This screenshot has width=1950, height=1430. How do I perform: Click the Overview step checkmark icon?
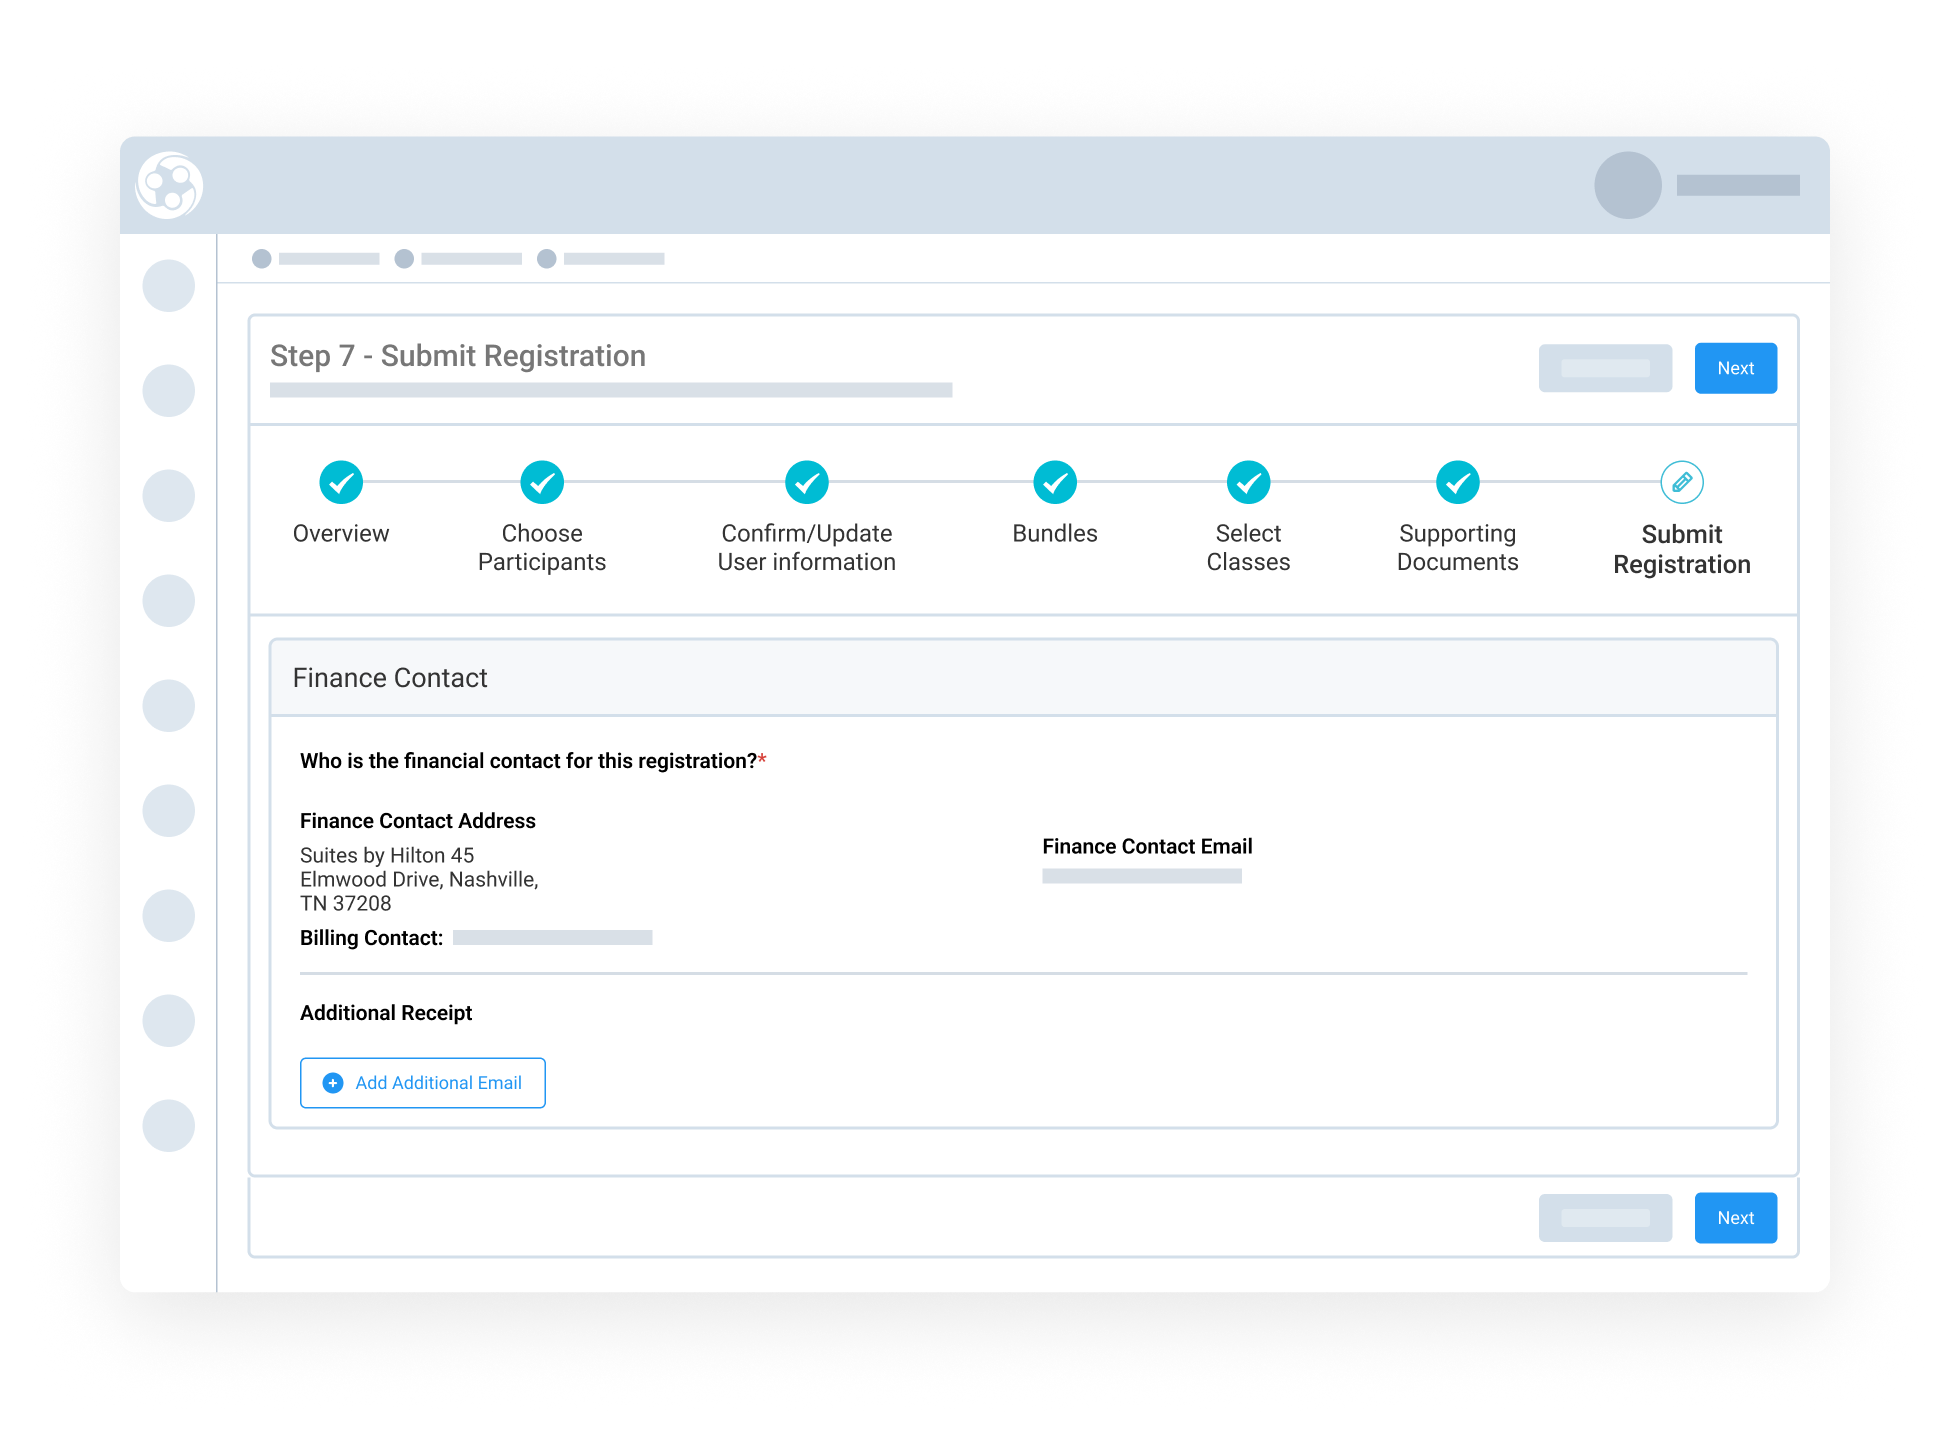point(341,482)
